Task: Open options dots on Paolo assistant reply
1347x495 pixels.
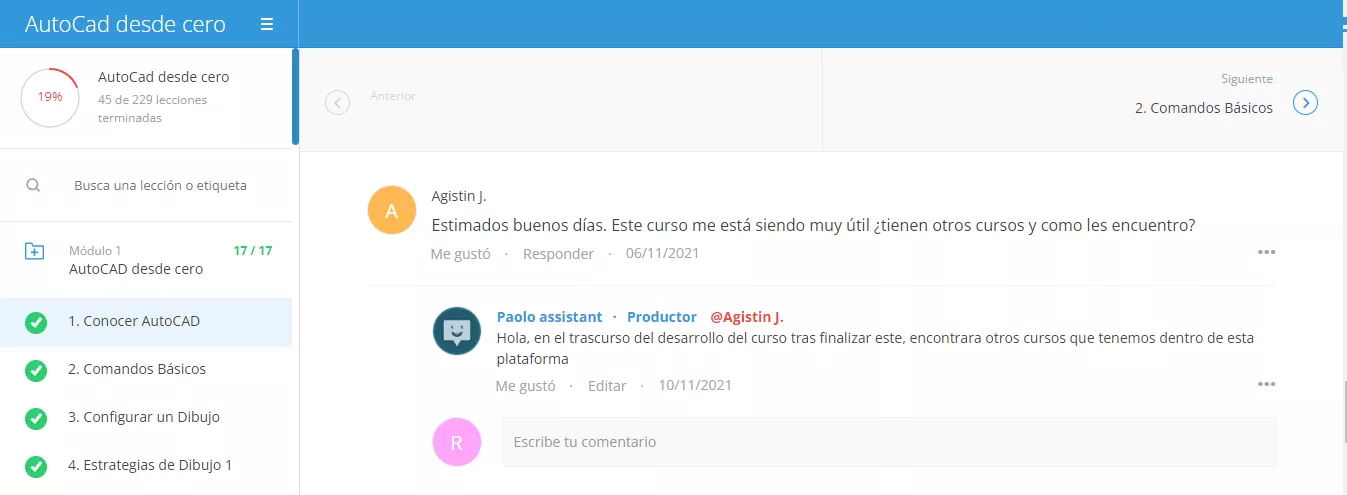Action: [x=1267, y=384]
